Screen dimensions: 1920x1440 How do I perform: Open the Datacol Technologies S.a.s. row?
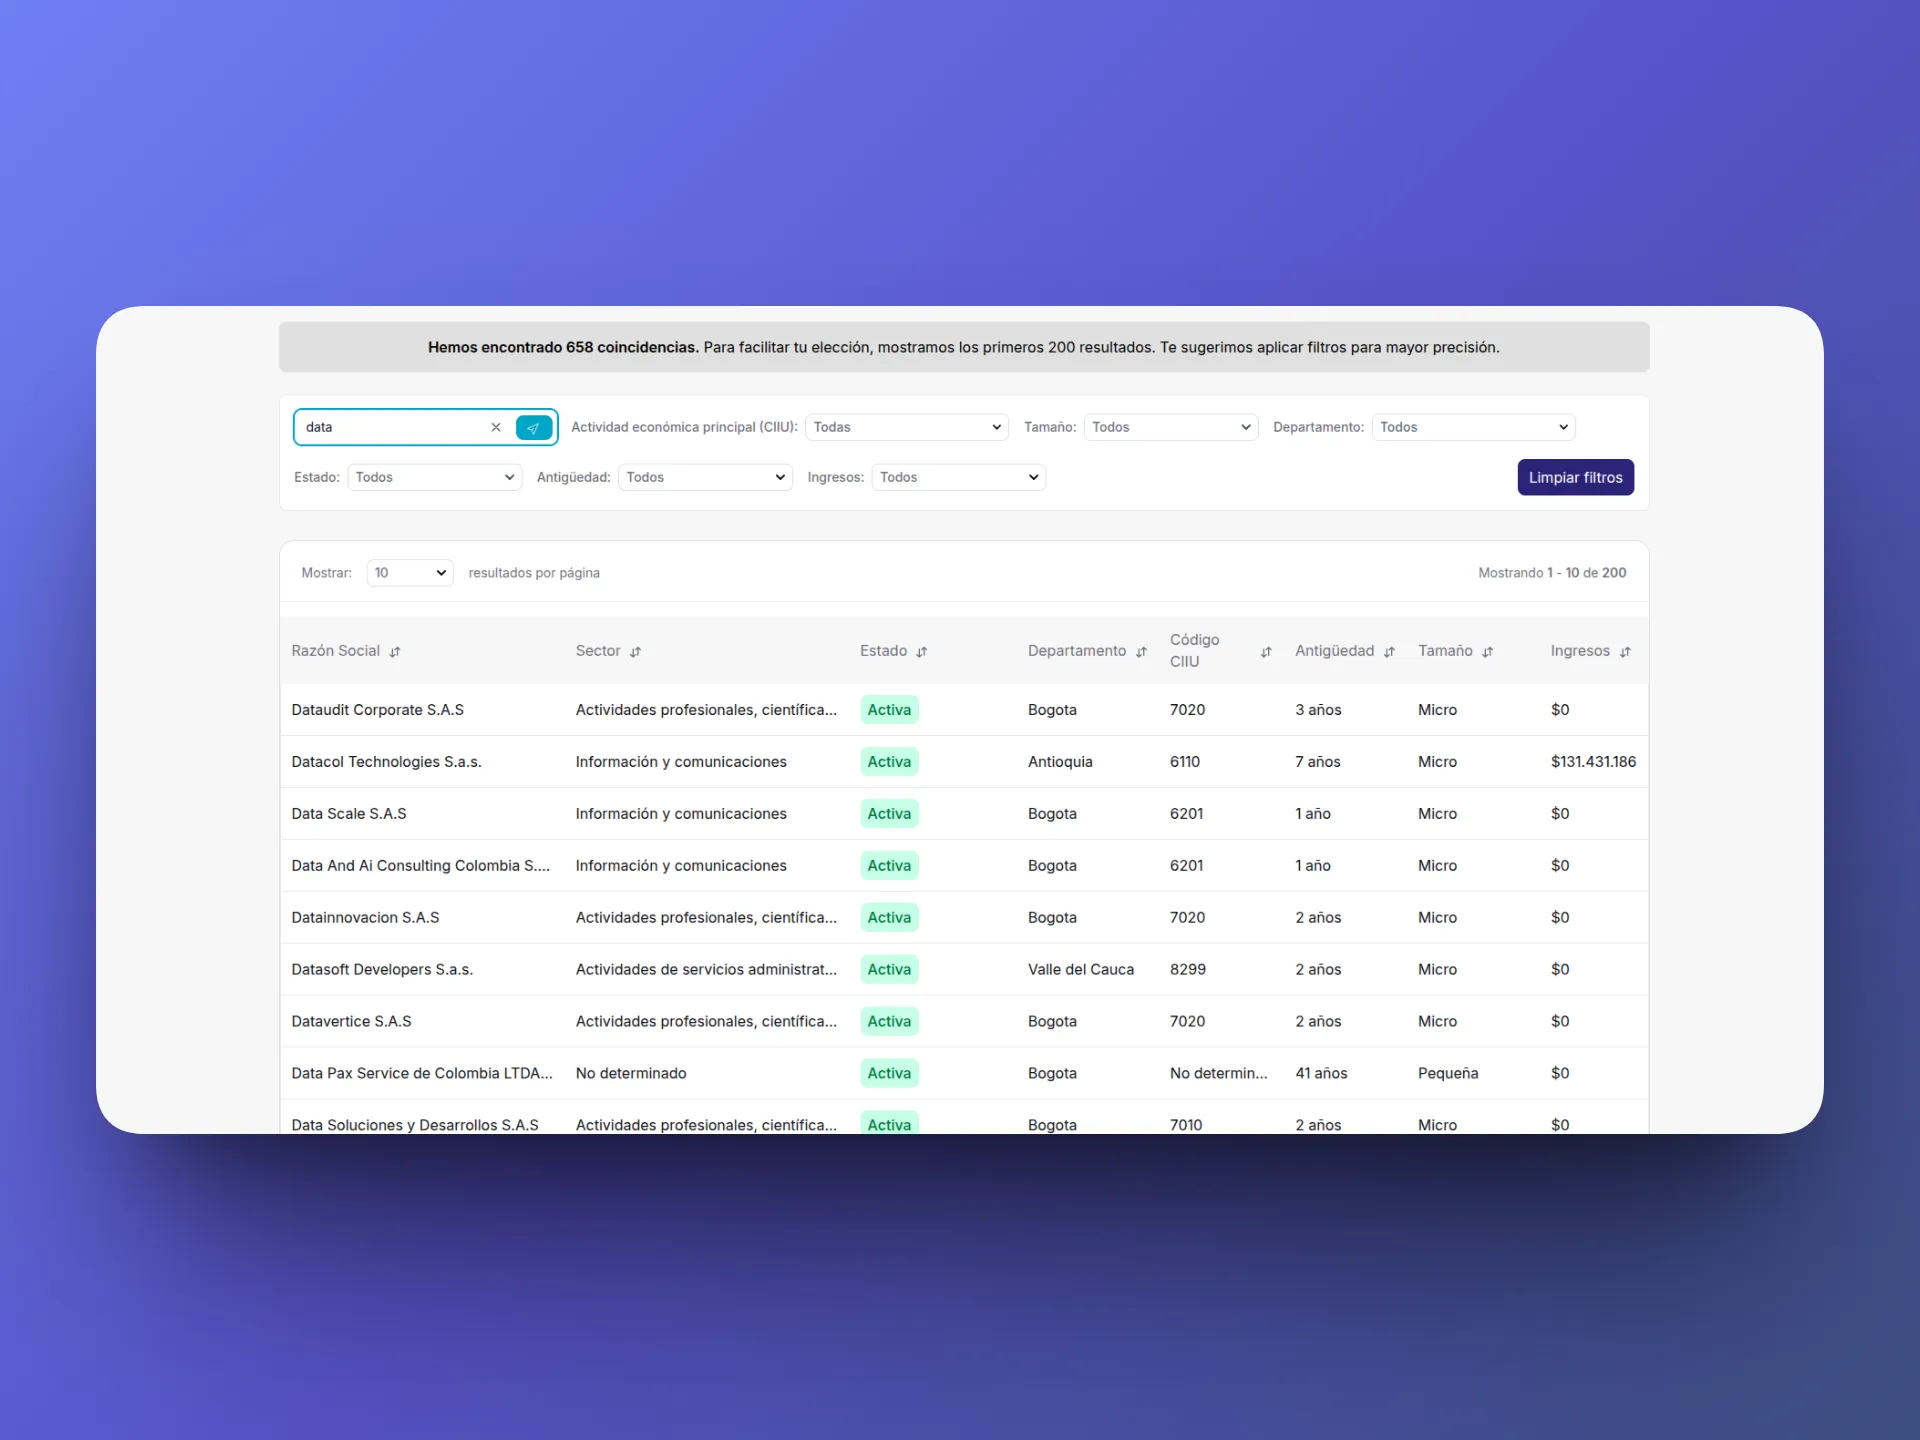(386, 762)
